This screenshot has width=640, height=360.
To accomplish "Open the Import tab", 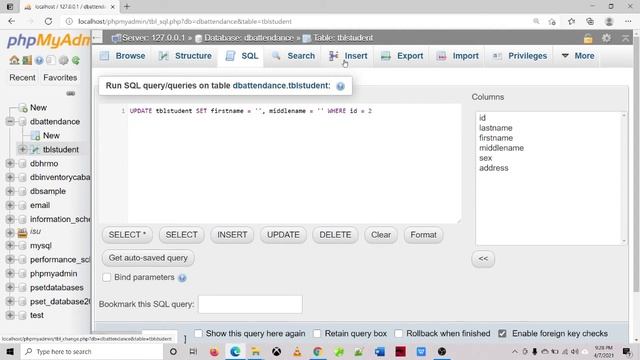I will [x=458, y=56].
